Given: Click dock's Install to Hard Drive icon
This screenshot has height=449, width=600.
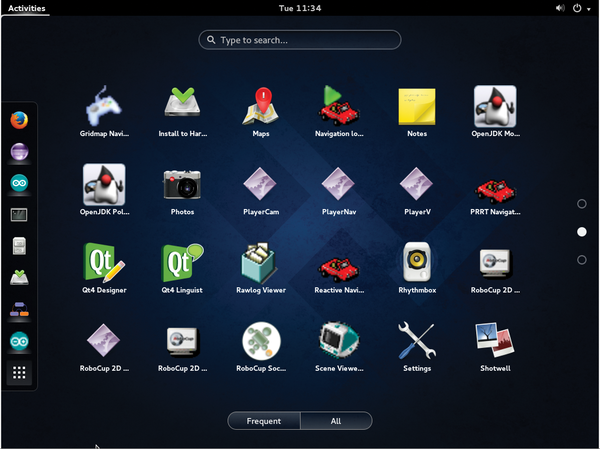Looking at the screenshot, I should click(19, 278).
